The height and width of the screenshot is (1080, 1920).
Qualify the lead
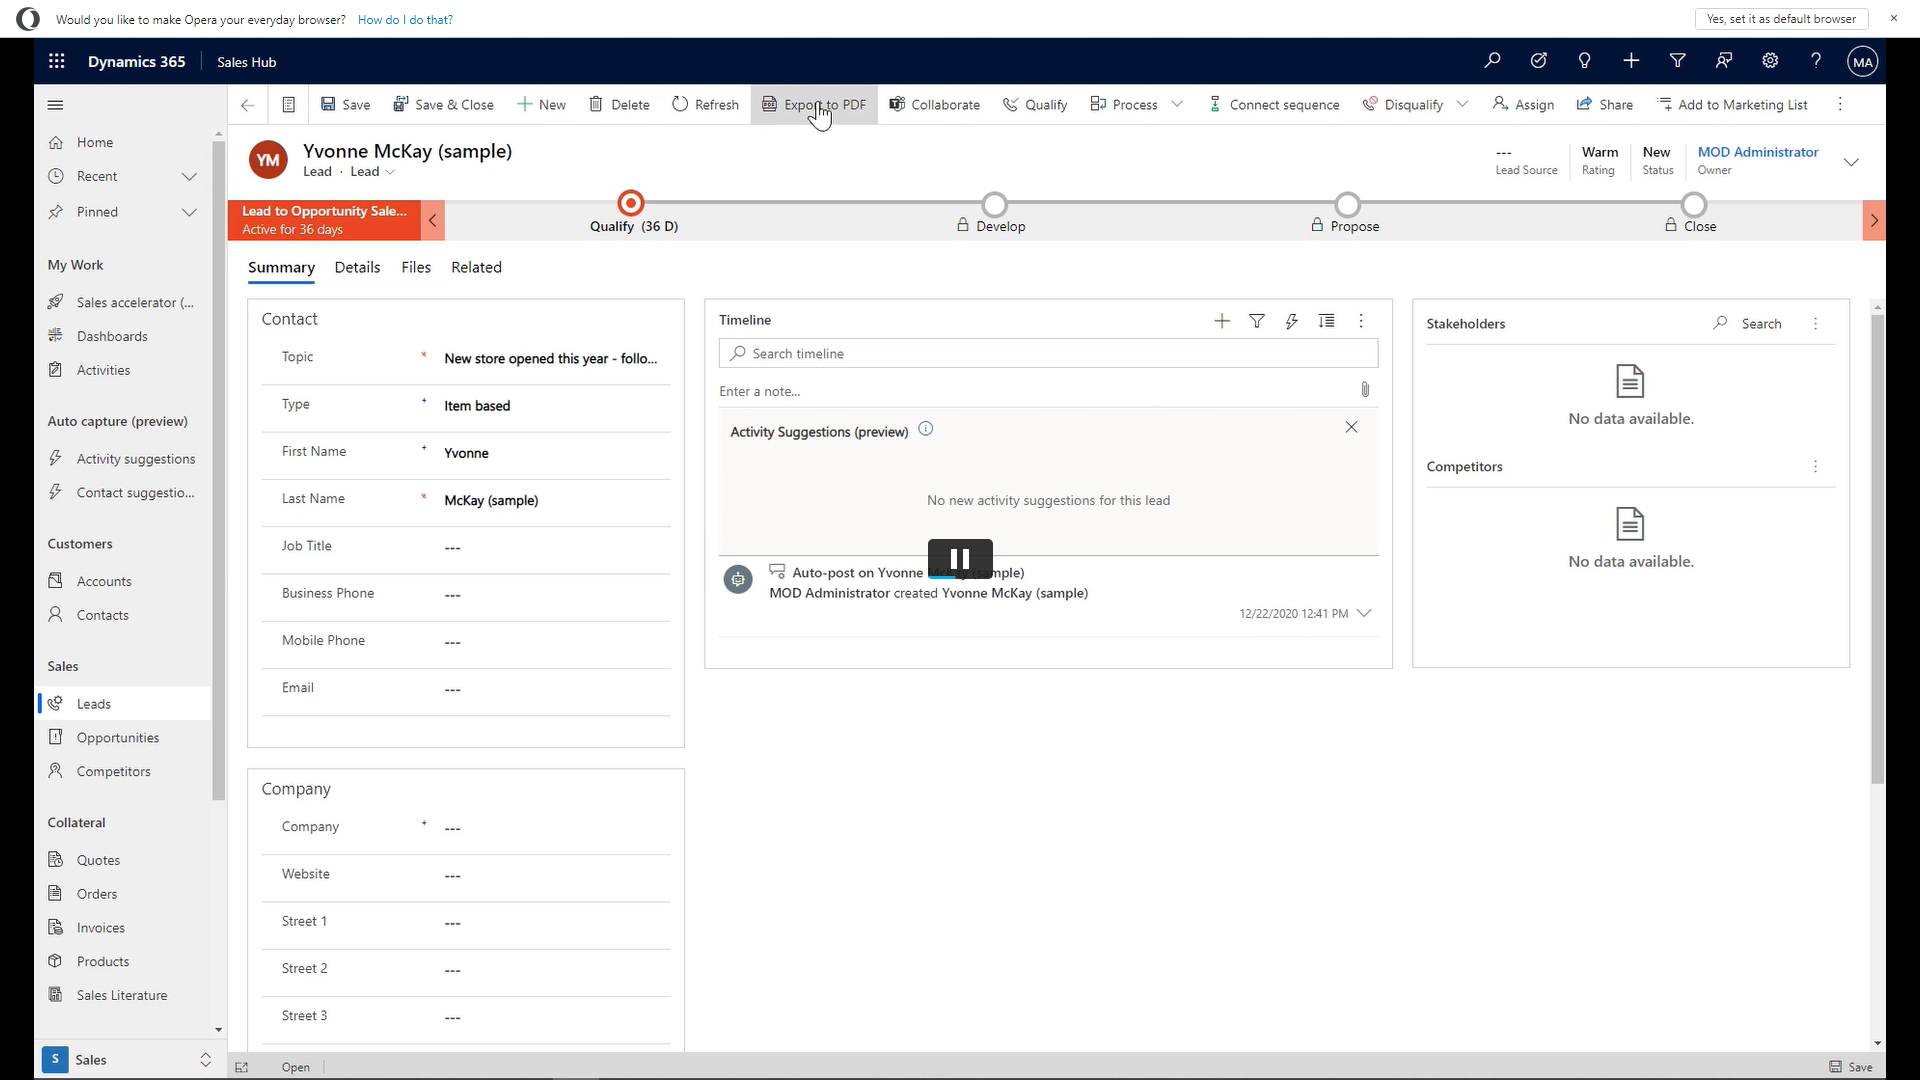(1035, 105)
